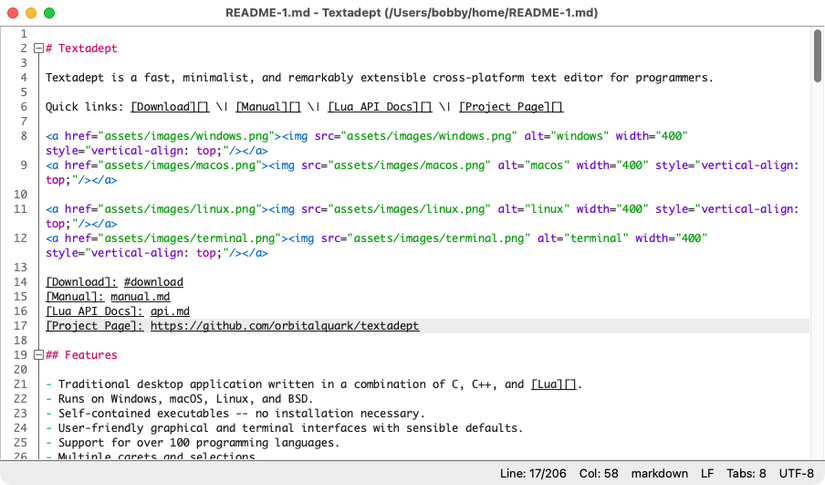Click the 'Features' heading text

[91, 355]
